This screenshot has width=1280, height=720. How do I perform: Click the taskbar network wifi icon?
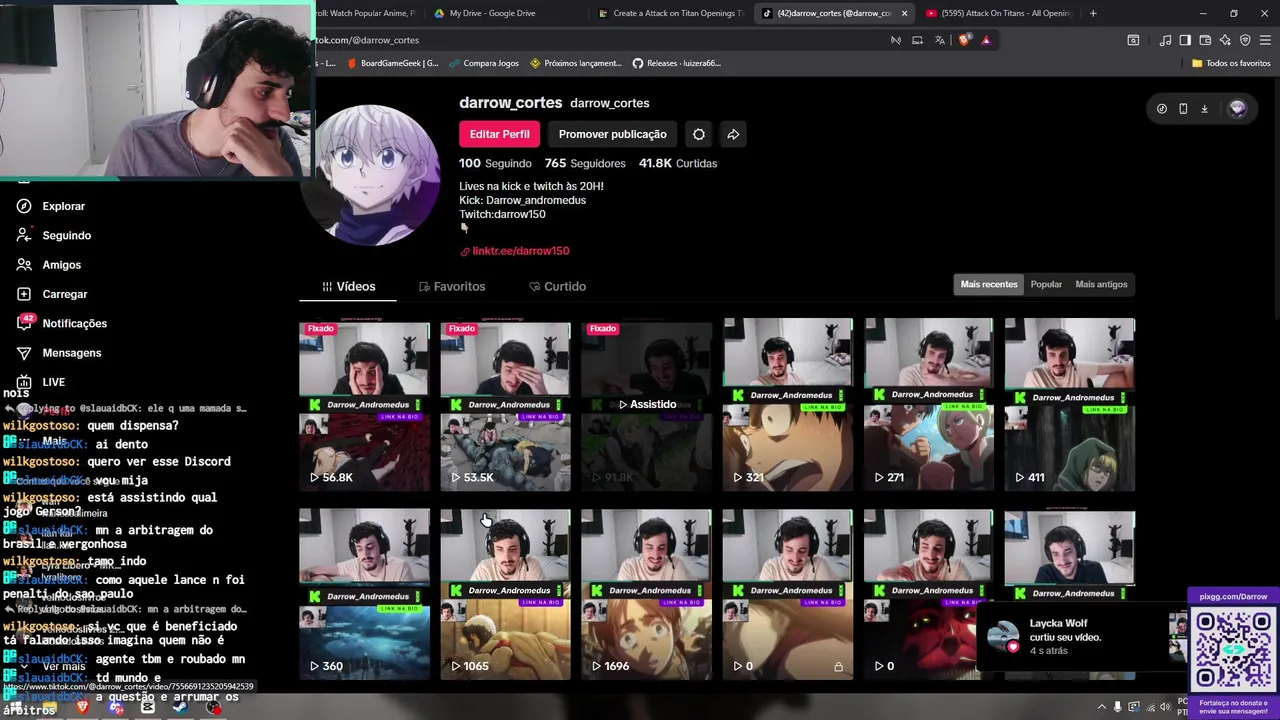tap(1149, 707)
